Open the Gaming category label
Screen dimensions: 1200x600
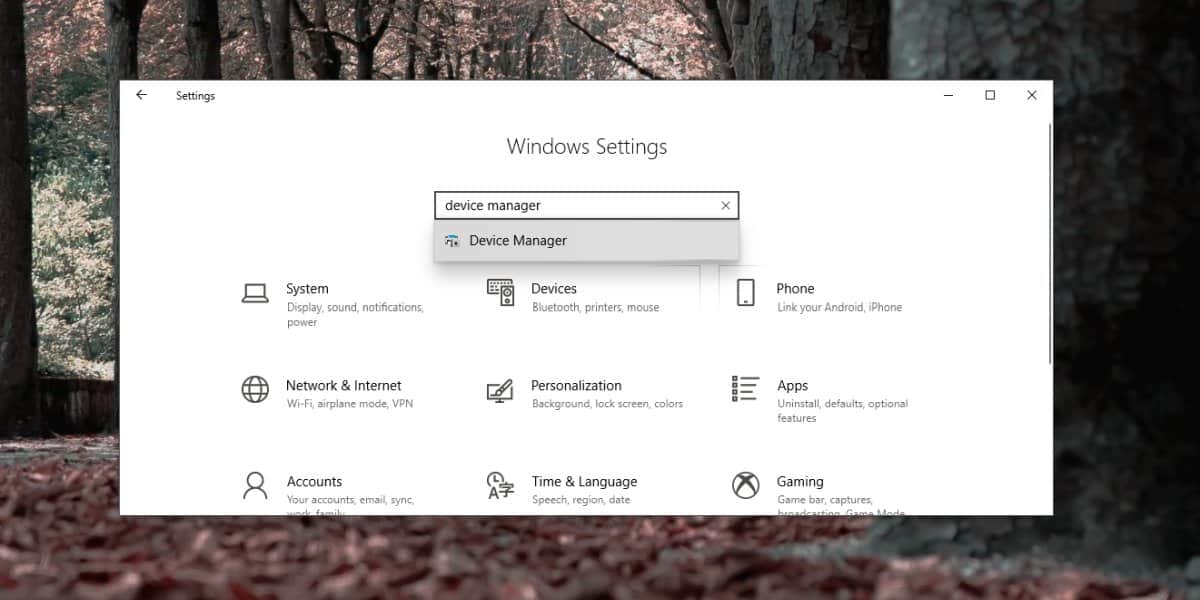pyautogui.click(x=800, y=481)
